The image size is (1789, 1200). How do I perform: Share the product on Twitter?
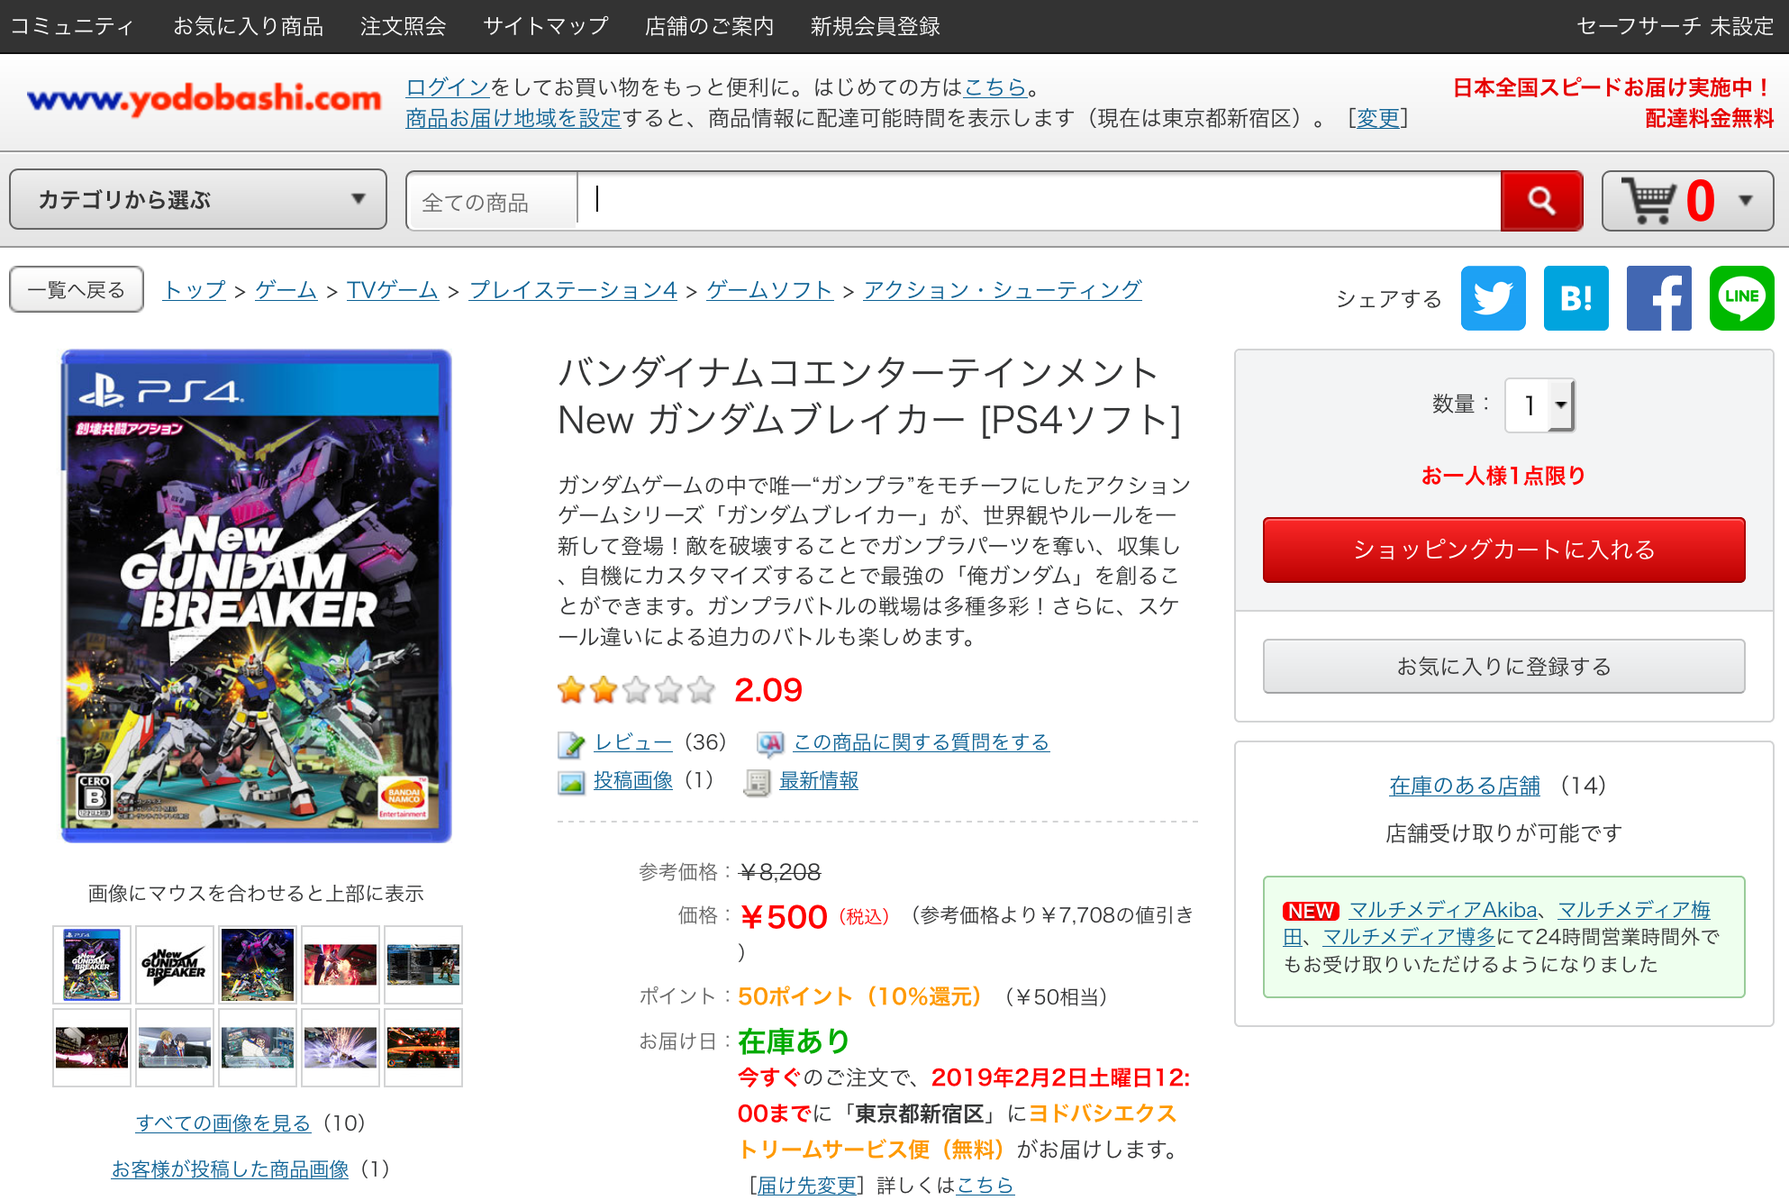click(x=1493, y=298)
